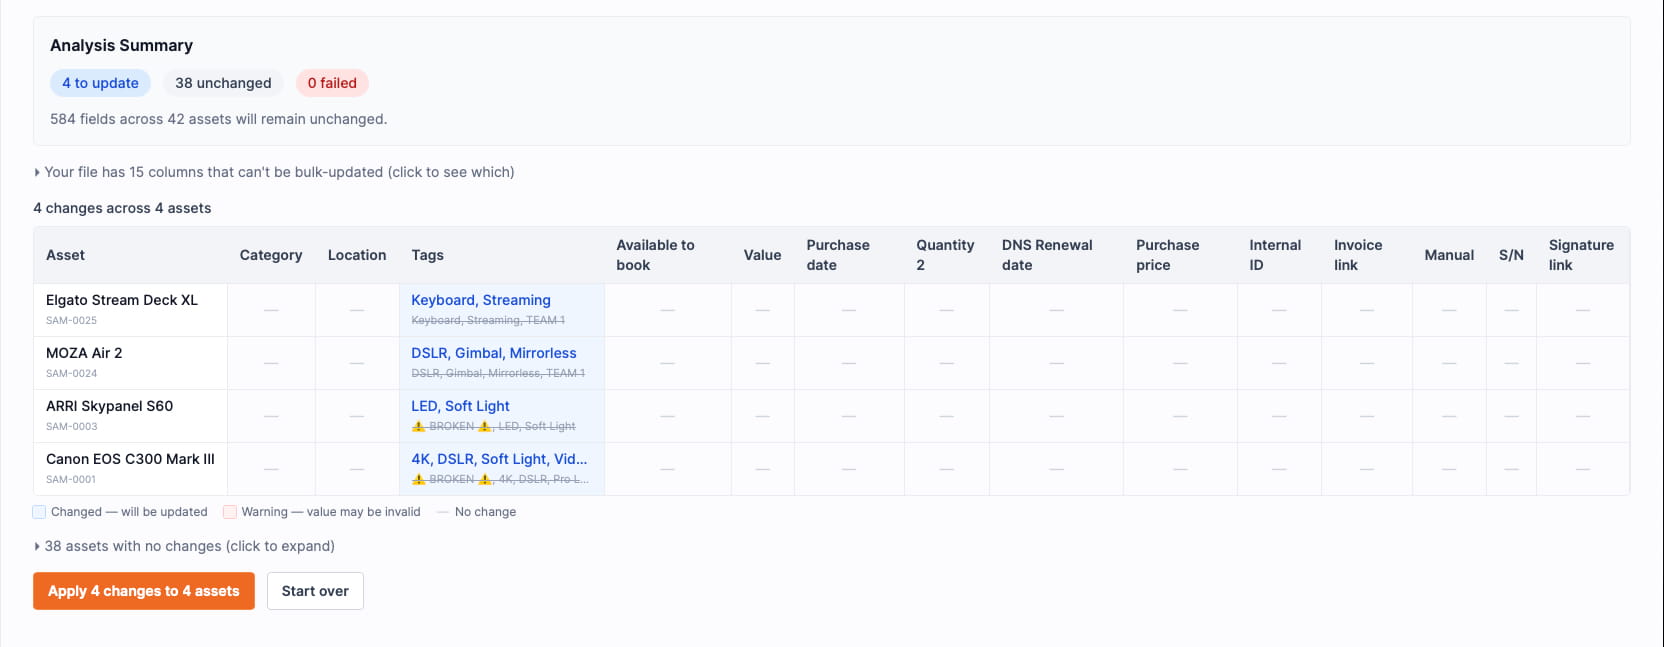Click the Start over button
This screenshot has height=647, width=1664.
click(315, 591)
